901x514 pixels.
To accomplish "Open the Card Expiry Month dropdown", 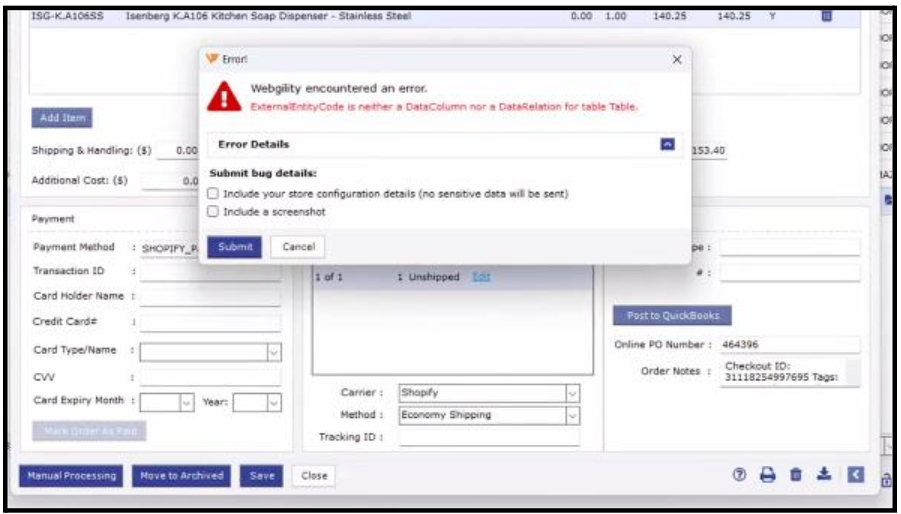I will tap(187, 403).
